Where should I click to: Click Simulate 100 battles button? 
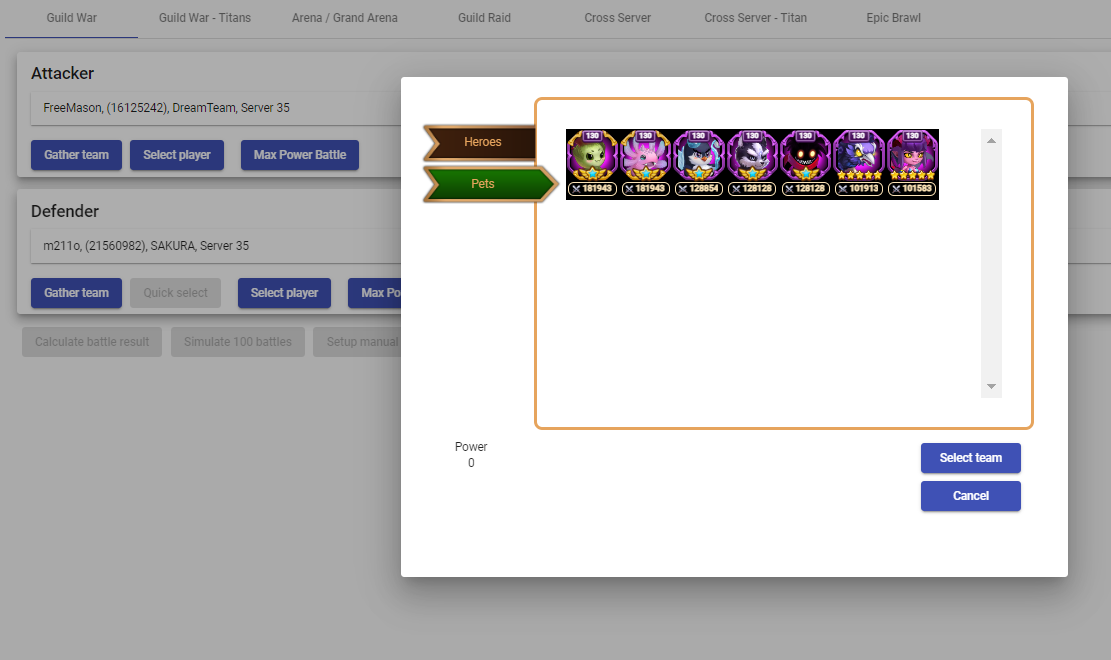point(238,342)
